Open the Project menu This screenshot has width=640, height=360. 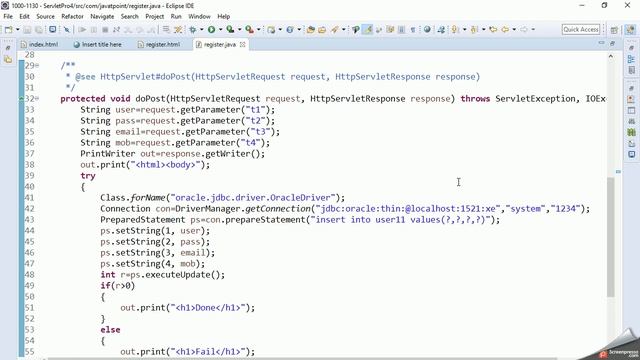(x=155, y=16)
